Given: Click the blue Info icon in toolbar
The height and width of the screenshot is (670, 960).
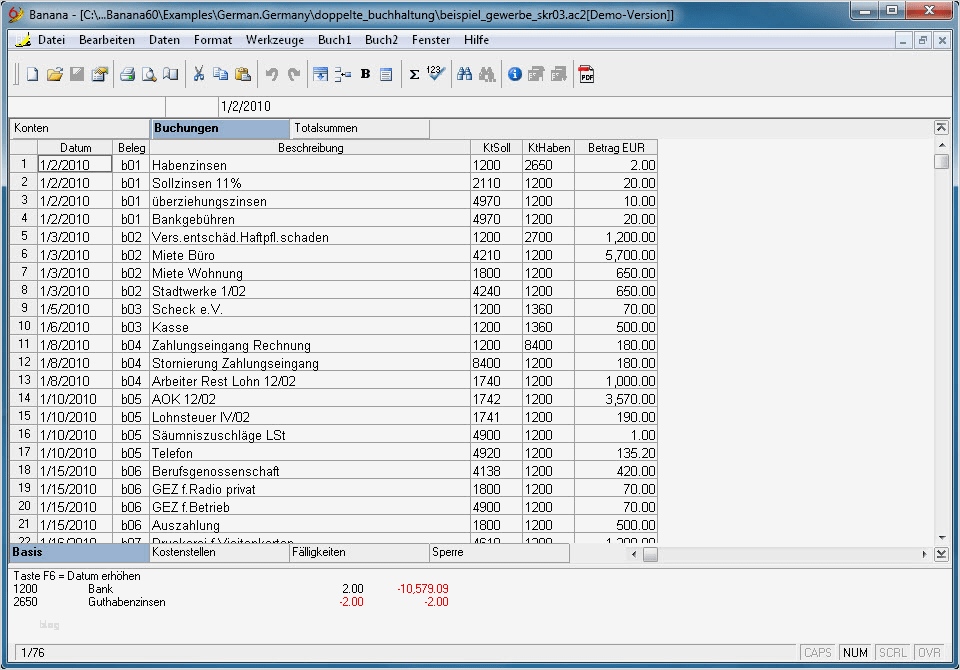Looking at the screenshot, I should (515, 74).
